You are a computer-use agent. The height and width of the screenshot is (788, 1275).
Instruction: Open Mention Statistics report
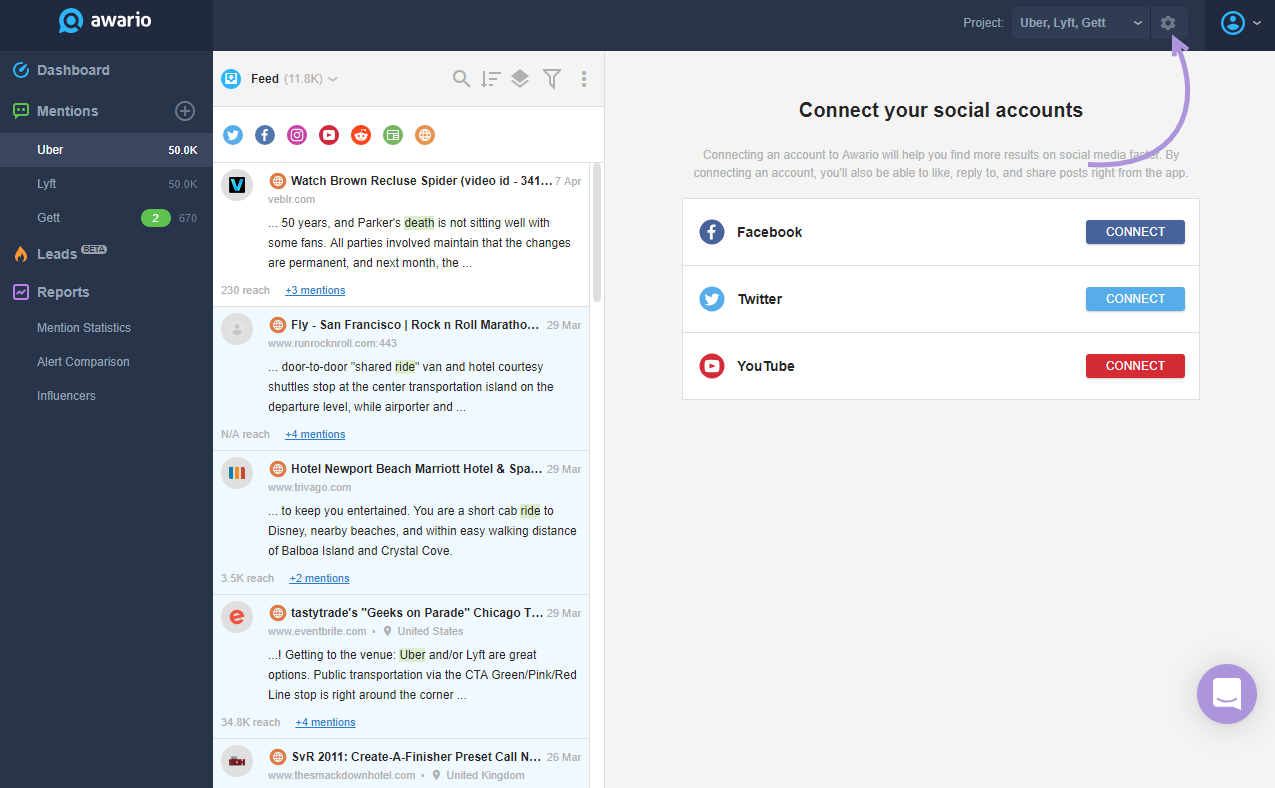coord(84,328)
